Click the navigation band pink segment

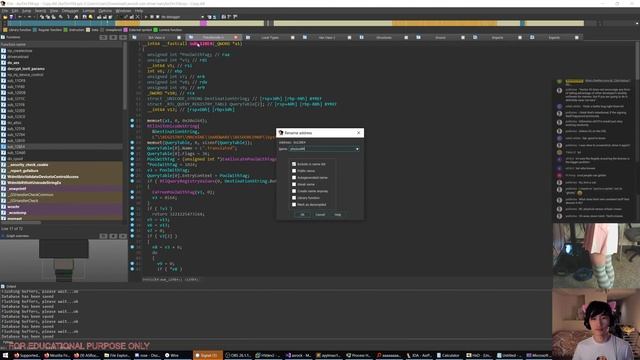(203, 23)
